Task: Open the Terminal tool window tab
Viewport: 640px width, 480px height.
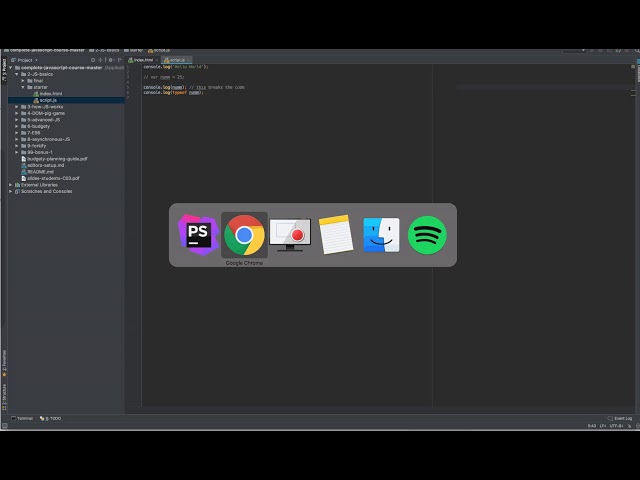Action: pos(22,418)
